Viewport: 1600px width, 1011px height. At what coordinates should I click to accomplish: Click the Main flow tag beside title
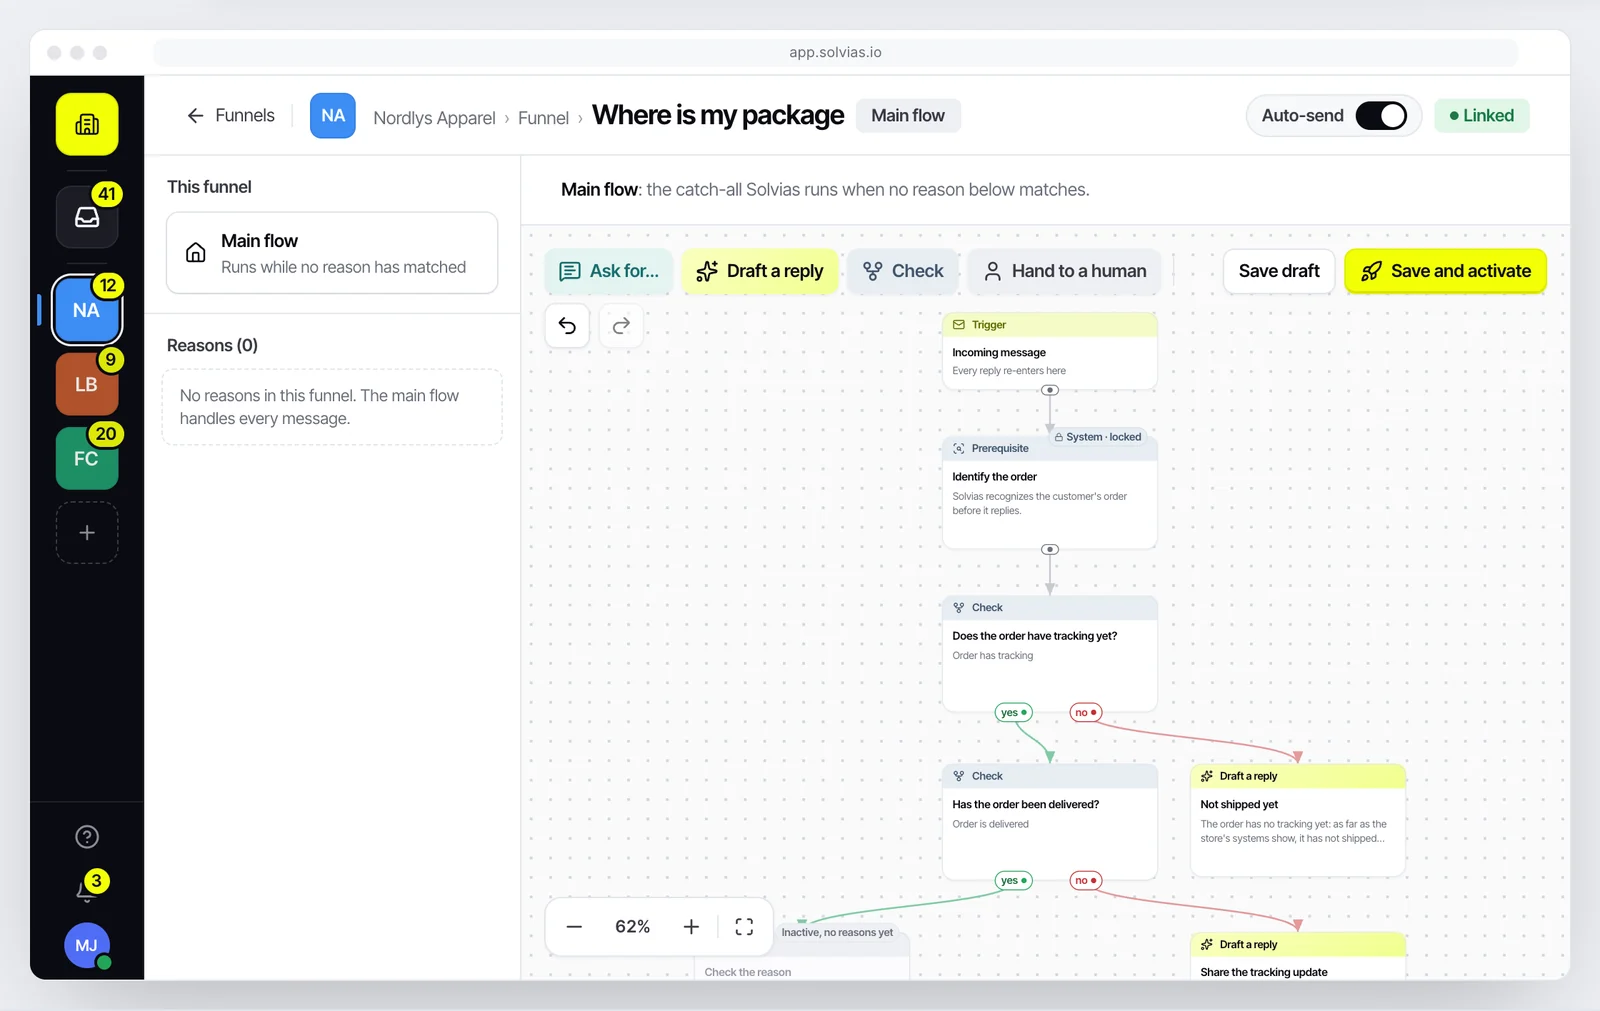[908, 116]
